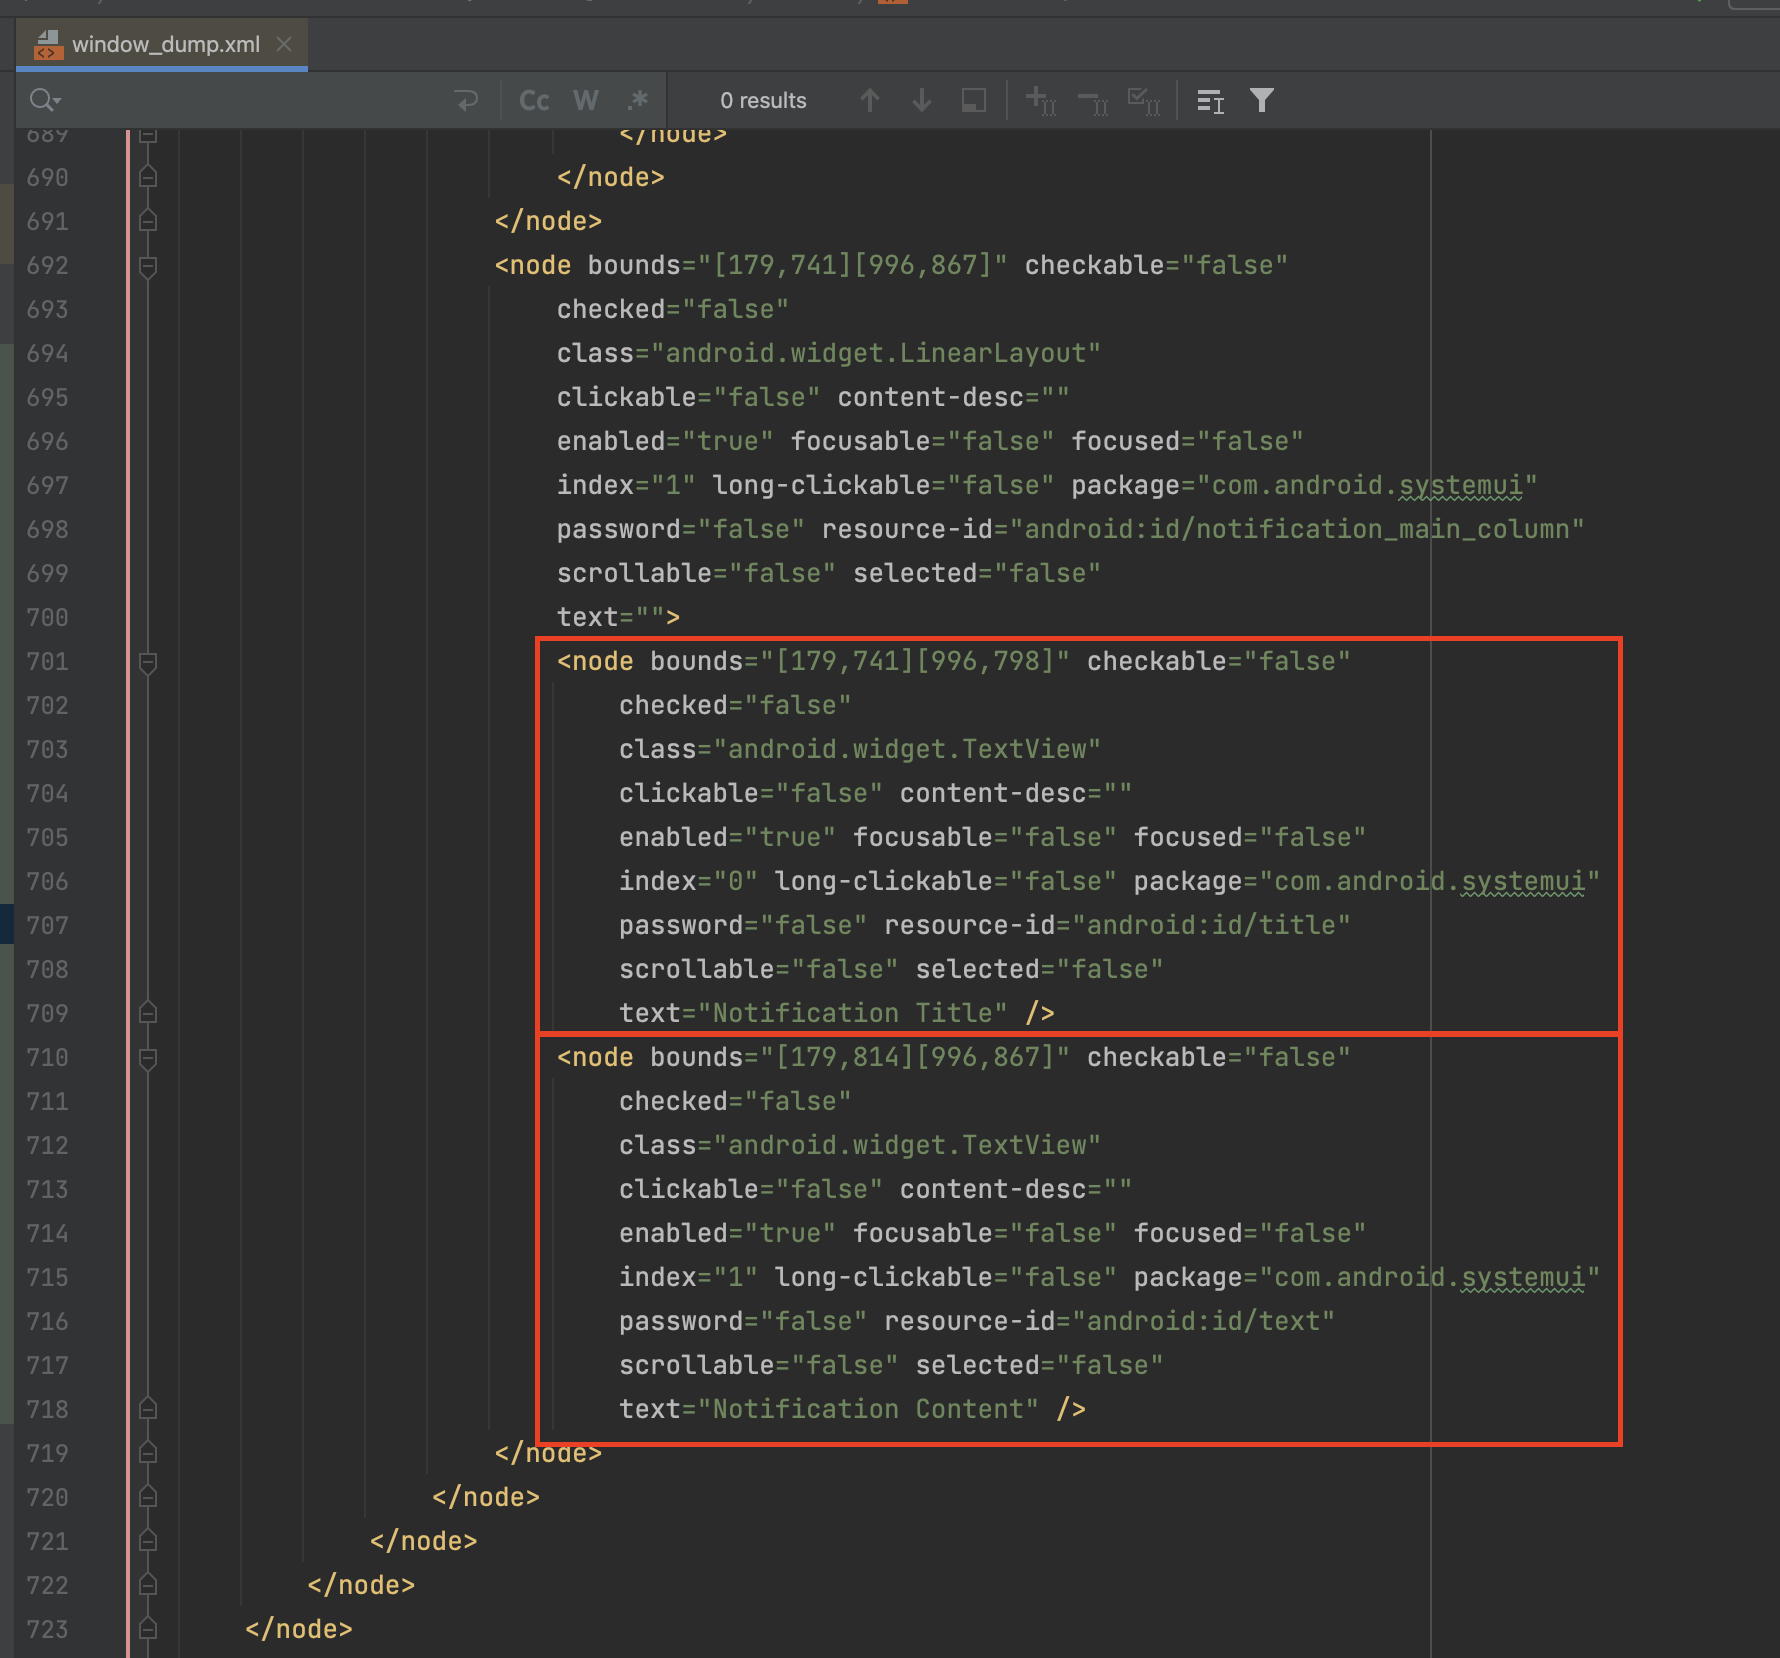
Task: Click scrollable attribute on line 699
Action: pyautogui.click(x=696, y=573)
